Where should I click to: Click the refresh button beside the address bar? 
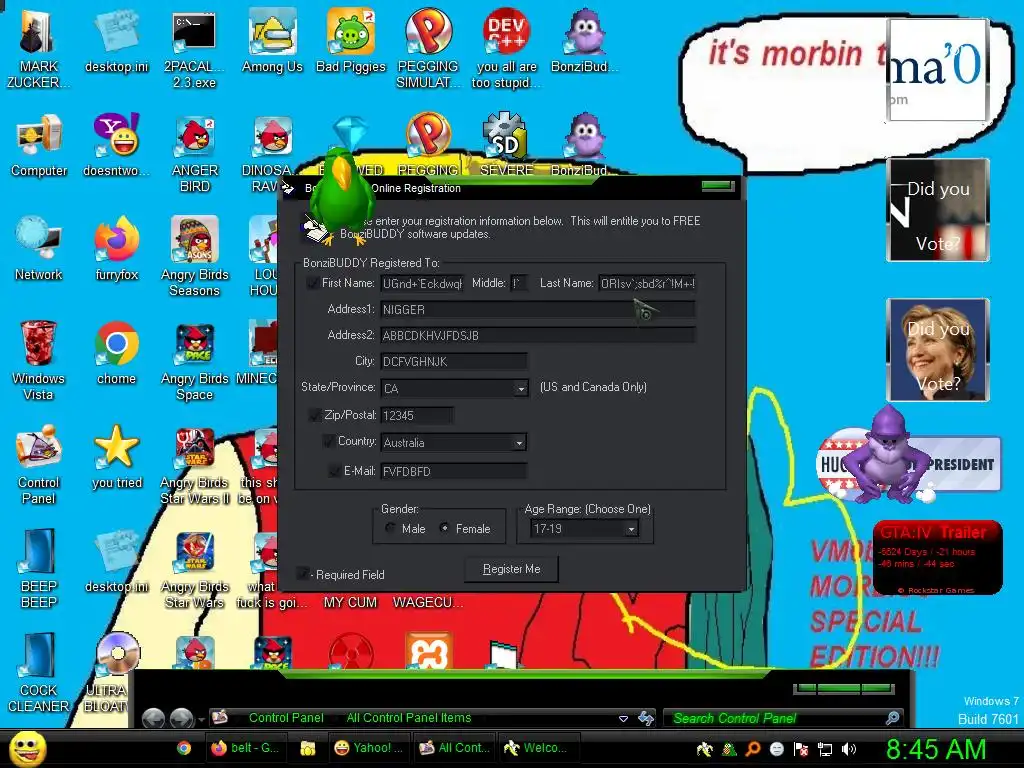[646, 718]
